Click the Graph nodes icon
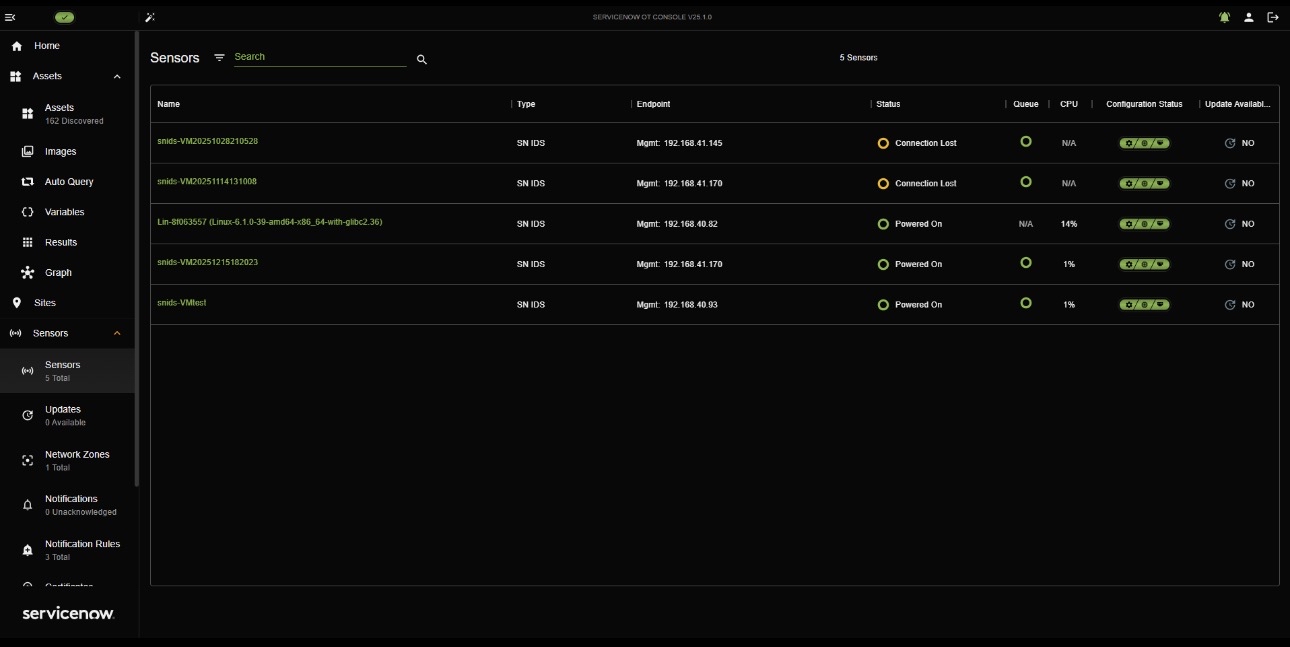The height and width of the screenshot is (647, 1290). [28, 272]
